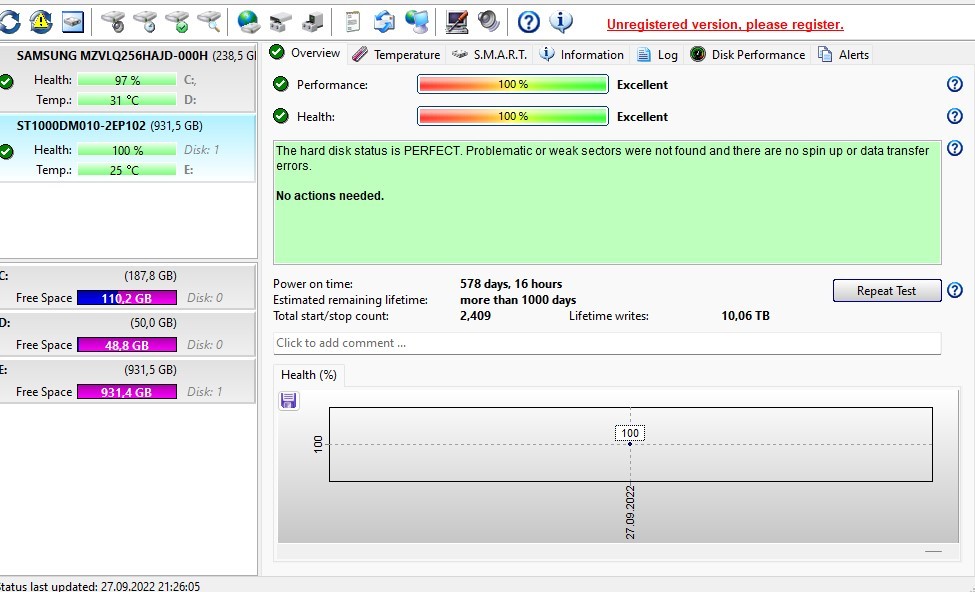Click the refresh disk status icon

click(x=9, y=21)
